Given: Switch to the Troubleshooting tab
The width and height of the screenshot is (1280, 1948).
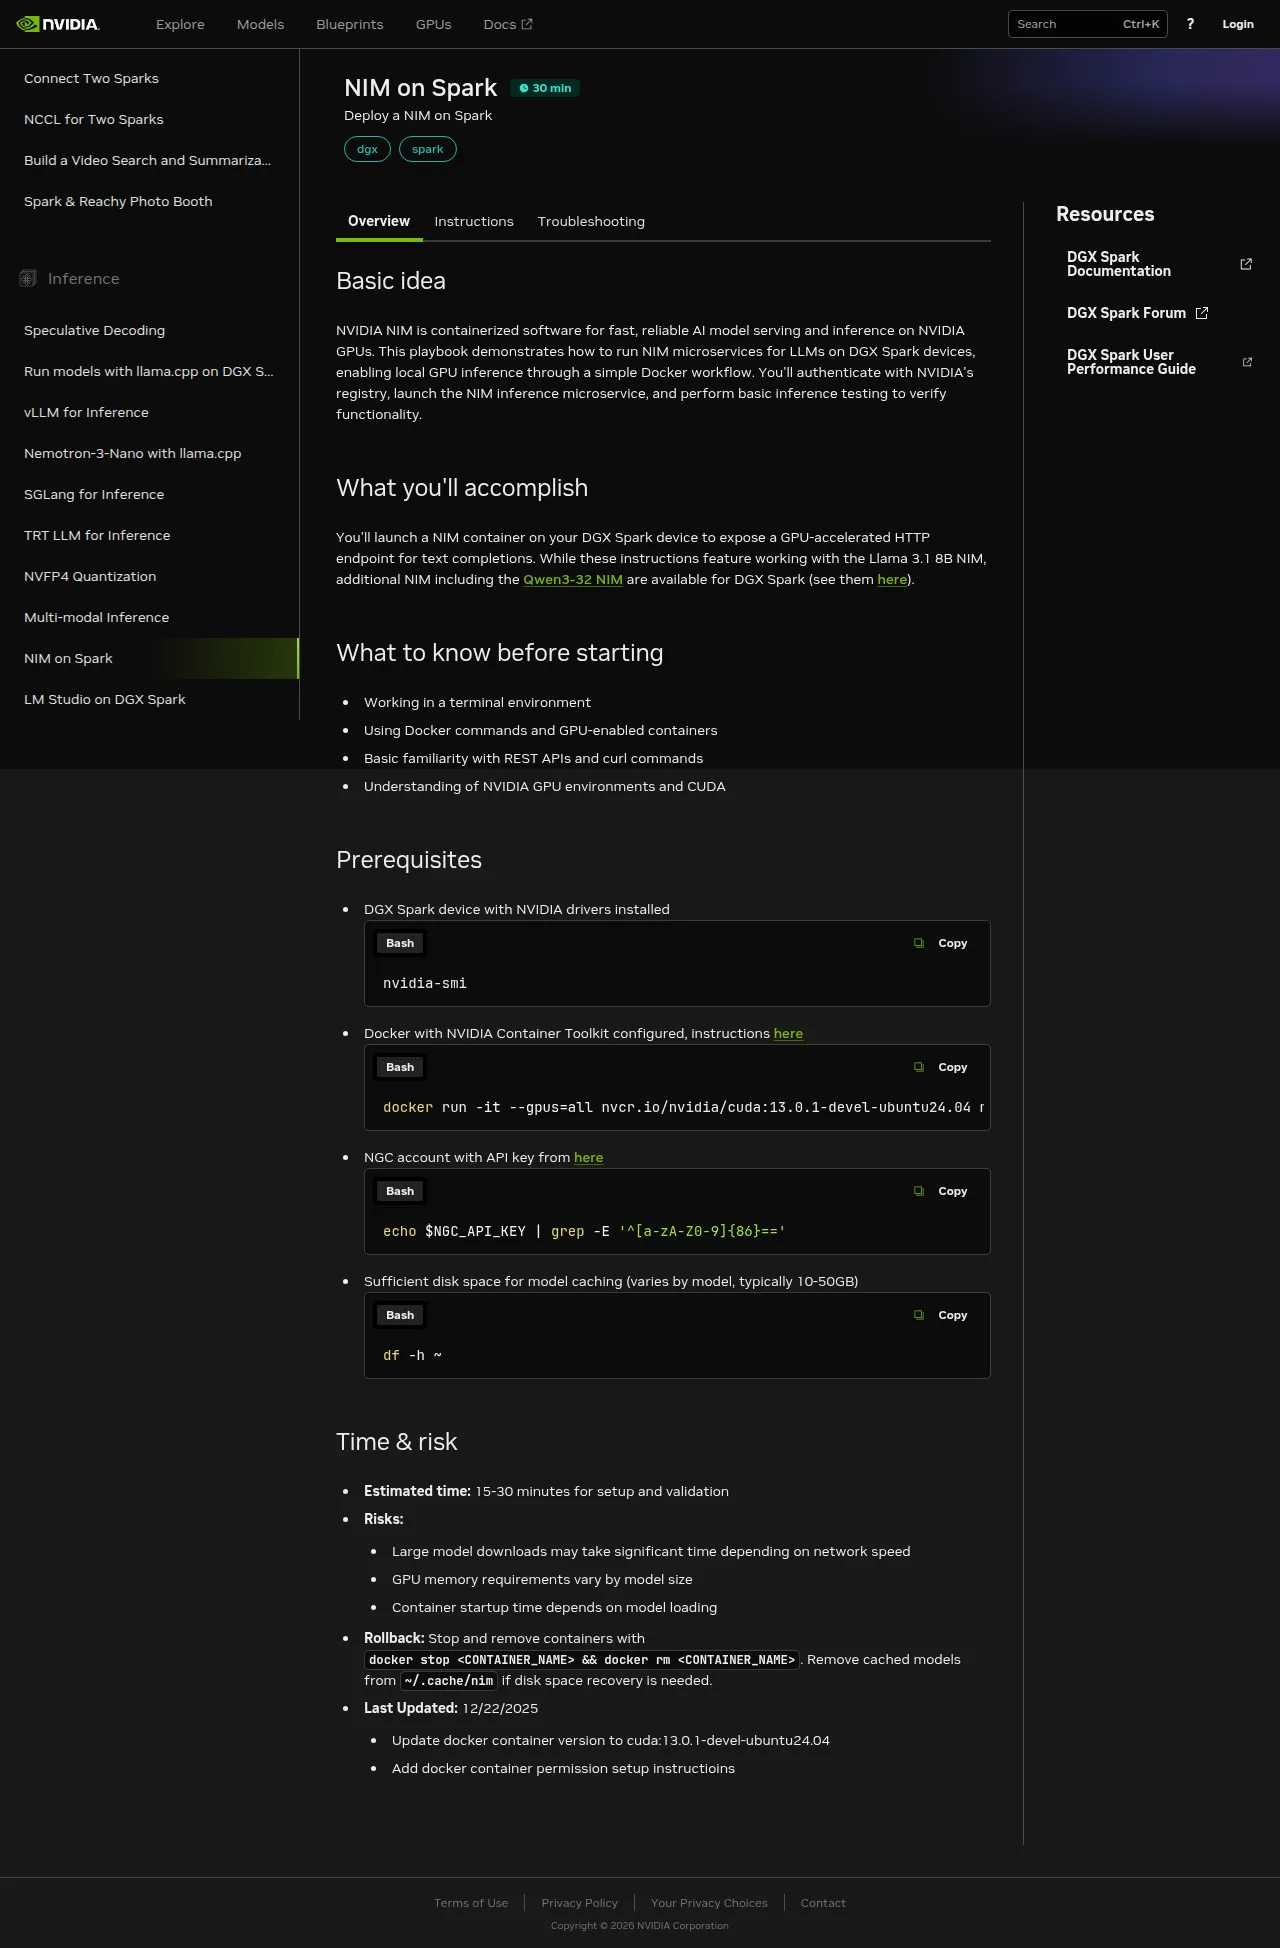Looking at the screenshot, I should click(x=591, y=221).
